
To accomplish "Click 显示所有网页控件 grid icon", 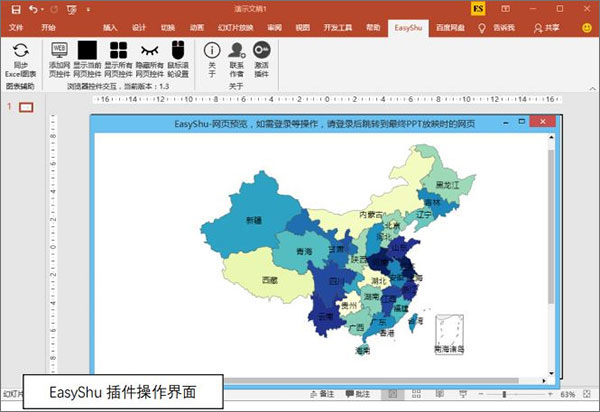I will point(118,49).
